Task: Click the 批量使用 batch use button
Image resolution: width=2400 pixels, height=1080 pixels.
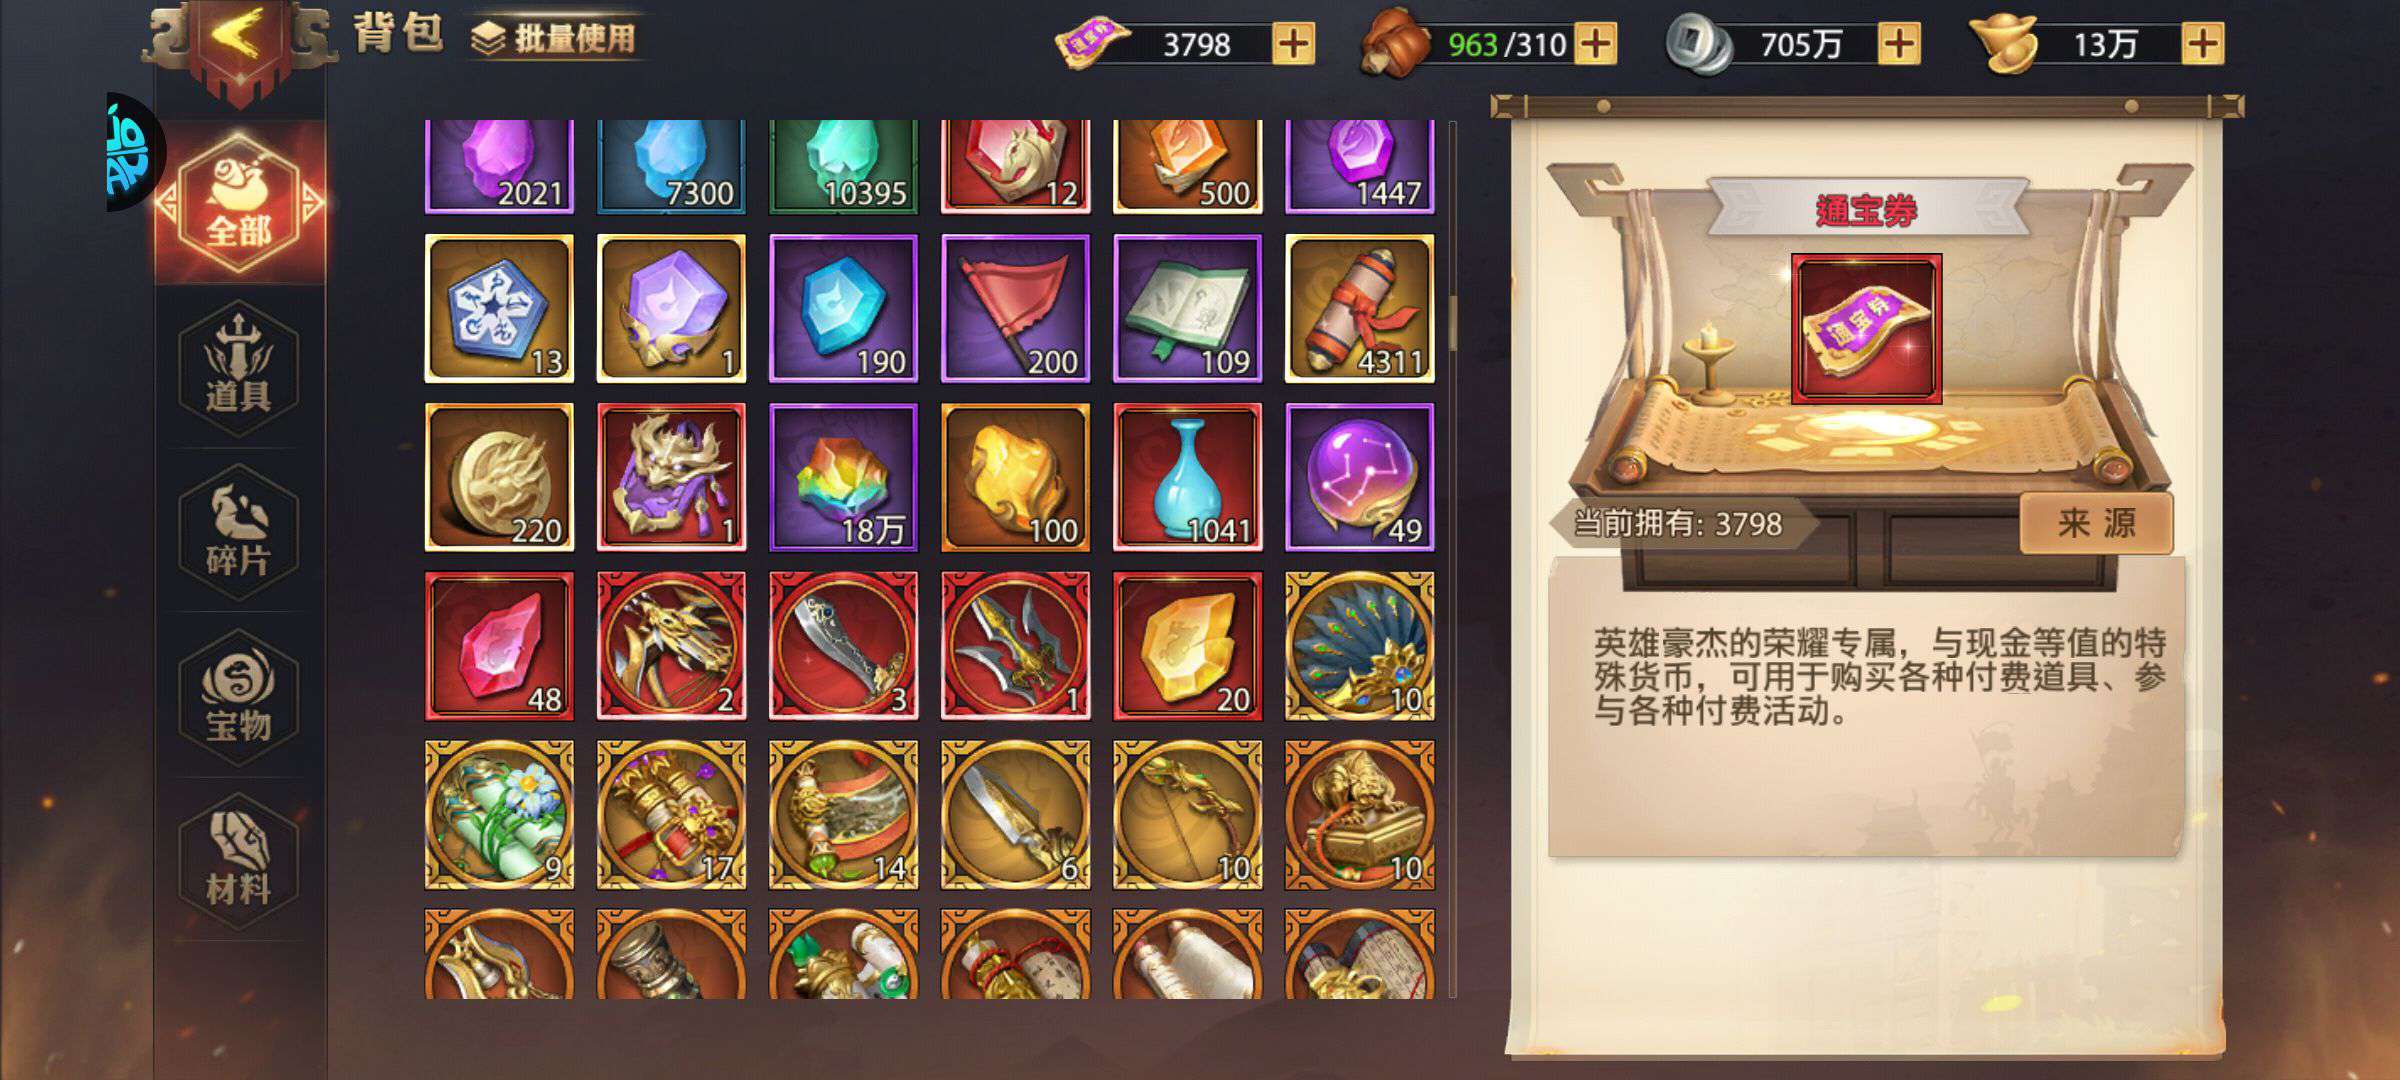Action: 553,38
